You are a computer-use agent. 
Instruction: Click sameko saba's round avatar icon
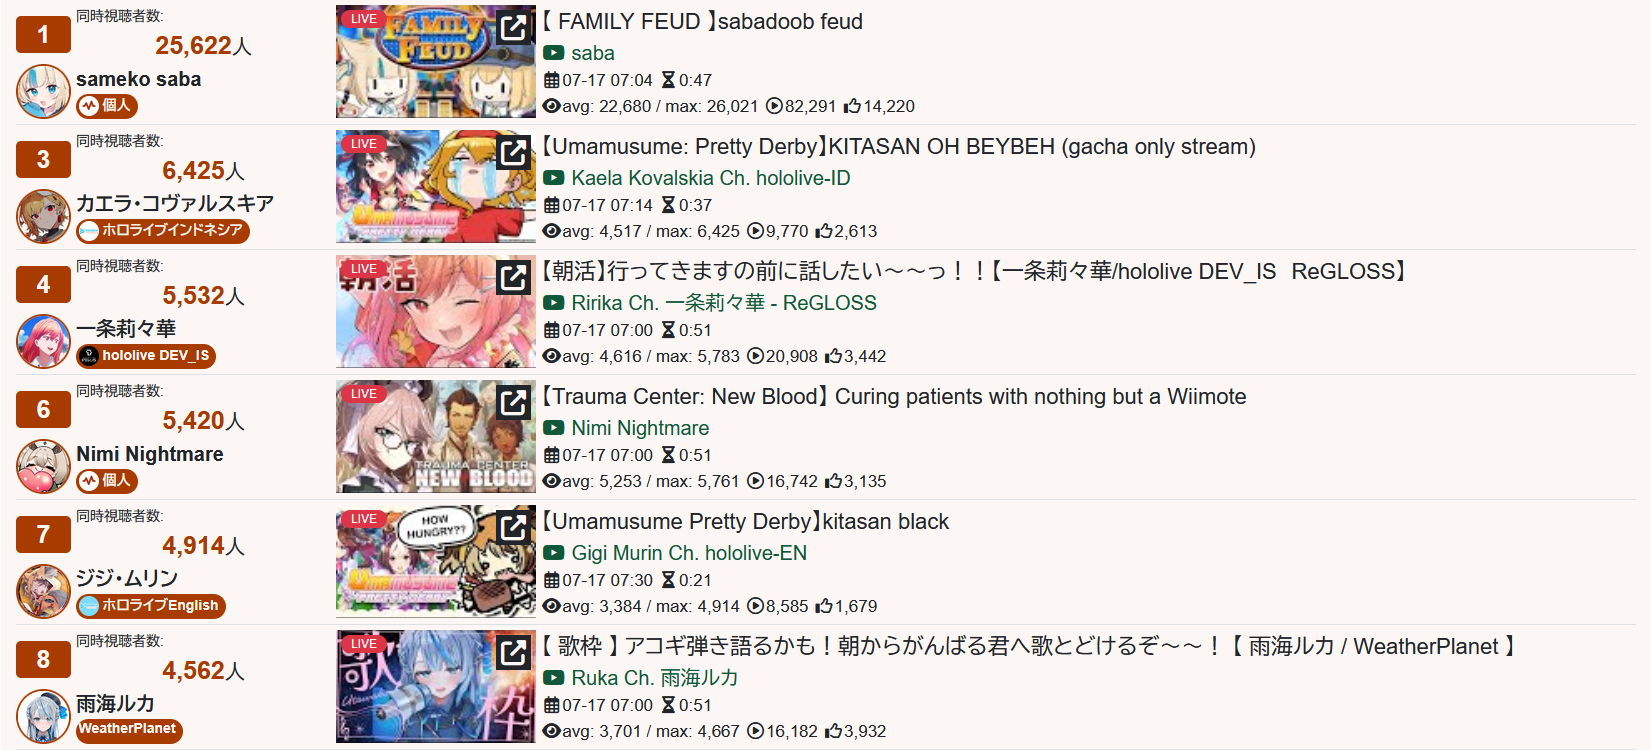click(43, 91)
